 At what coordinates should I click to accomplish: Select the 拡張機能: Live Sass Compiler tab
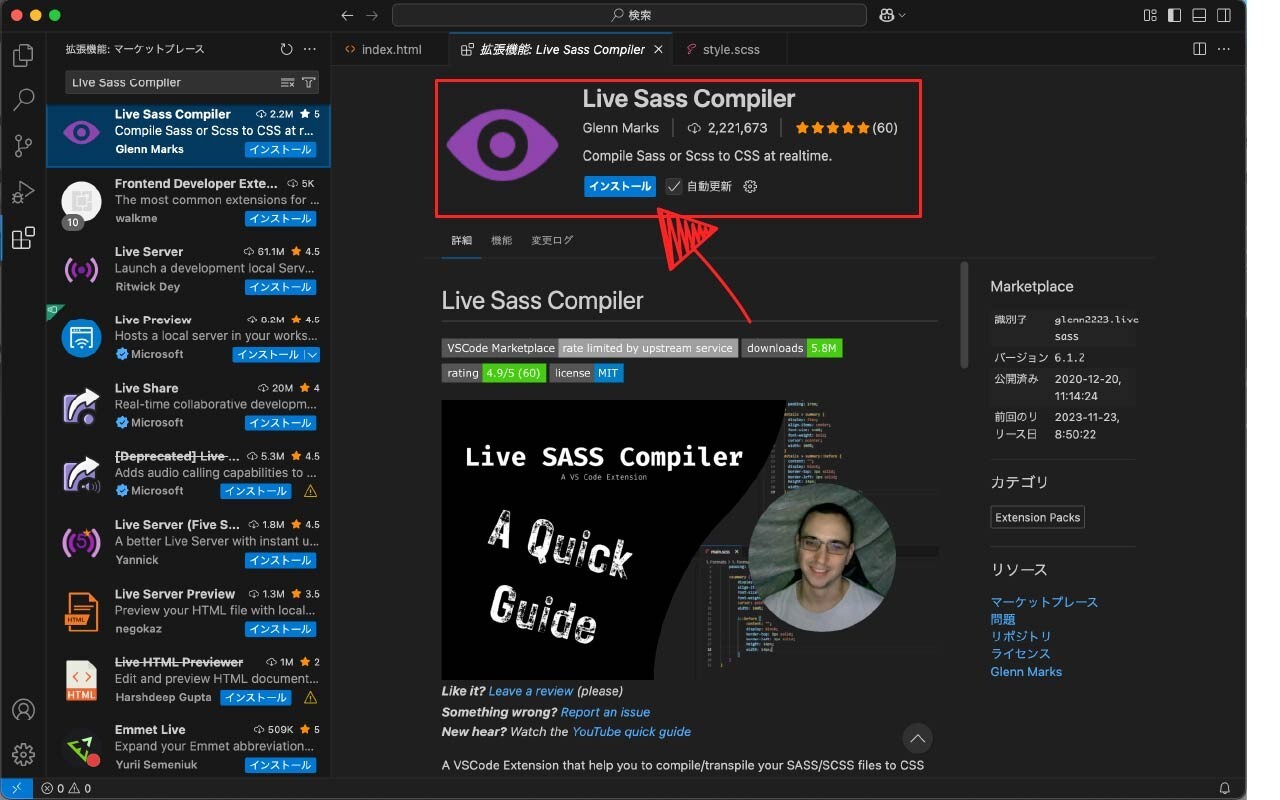562,49
